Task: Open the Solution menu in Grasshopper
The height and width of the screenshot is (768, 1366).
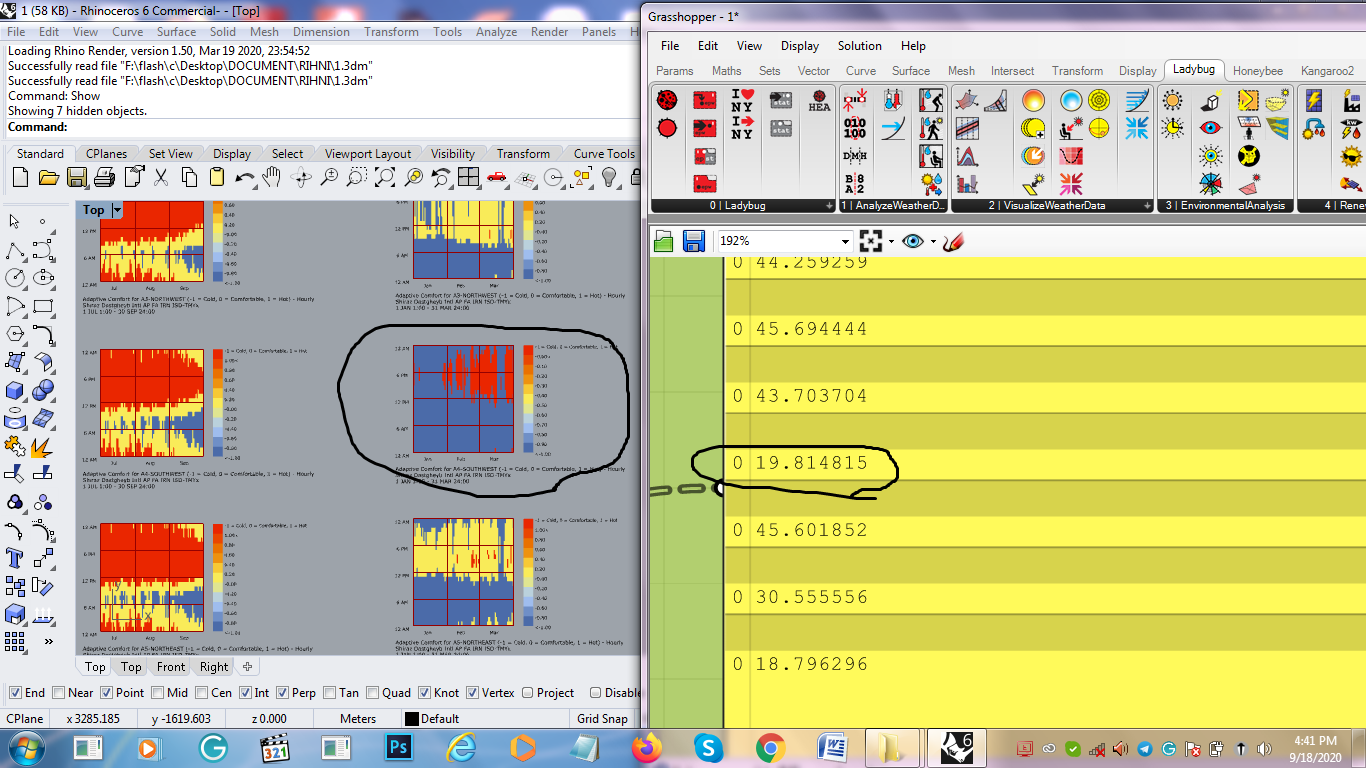Action: [x=860, y=45]
